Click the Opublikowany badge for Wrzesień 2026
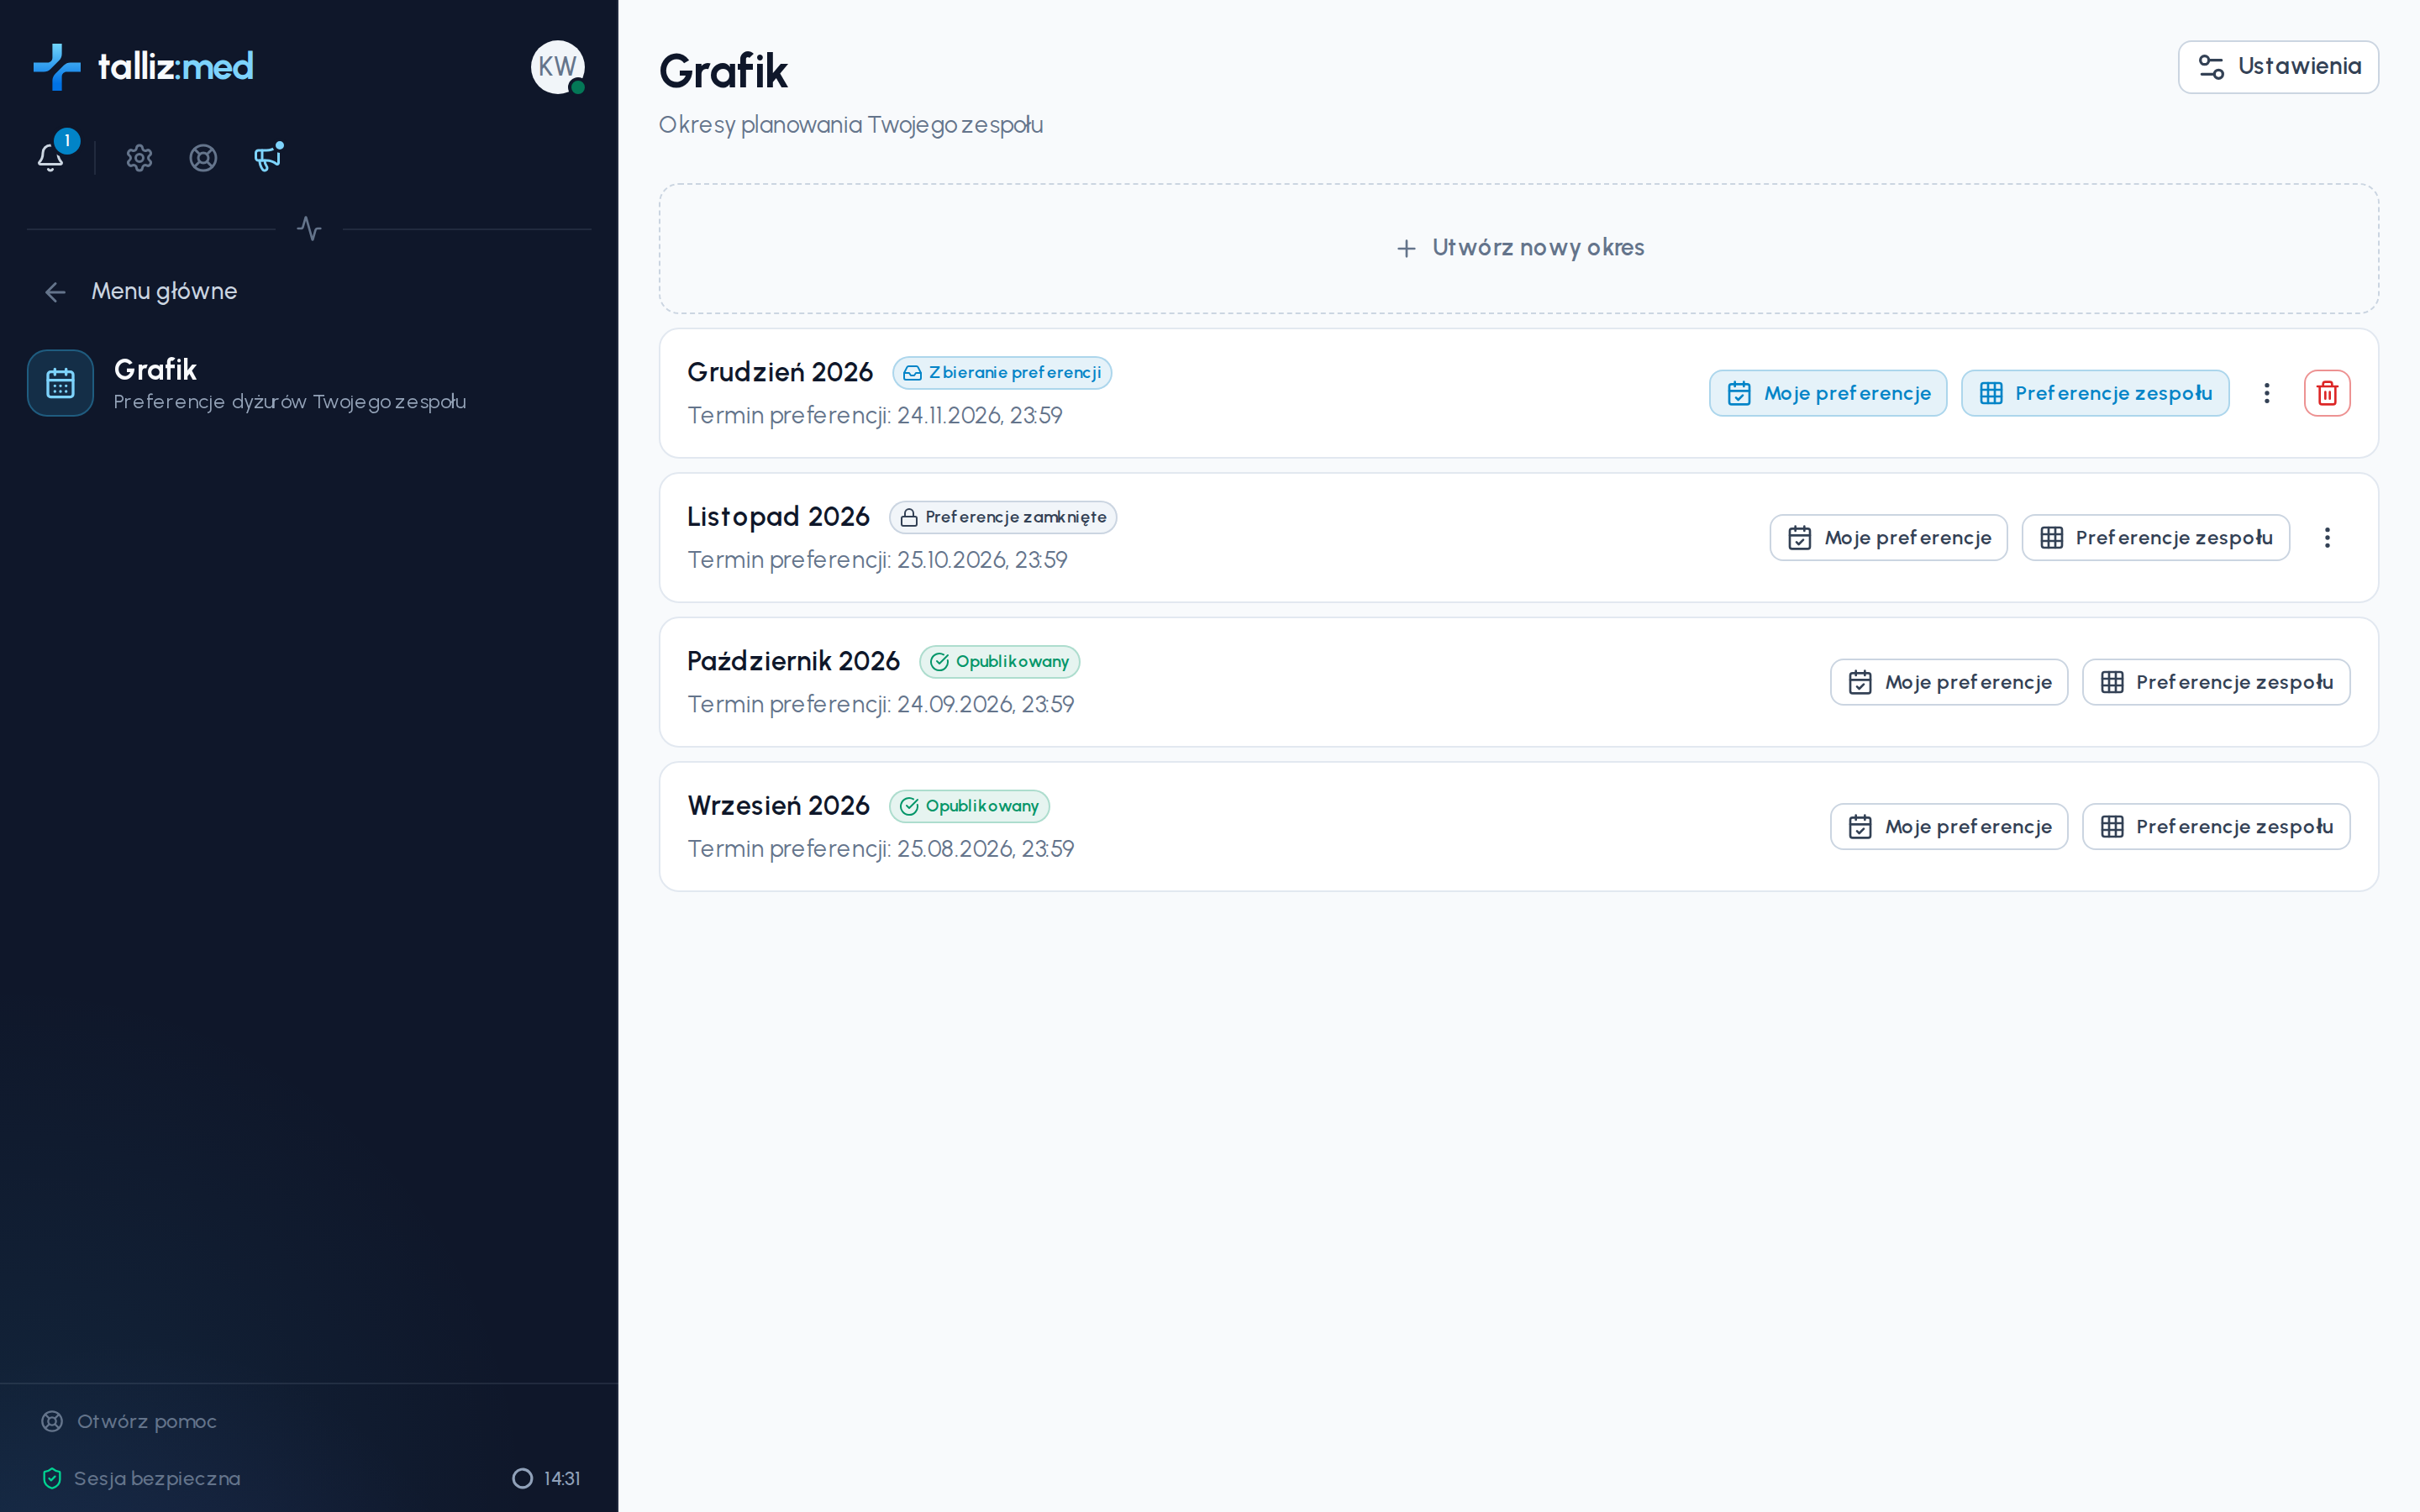This screenshot has height=1512, width=2420. (969, 806)
